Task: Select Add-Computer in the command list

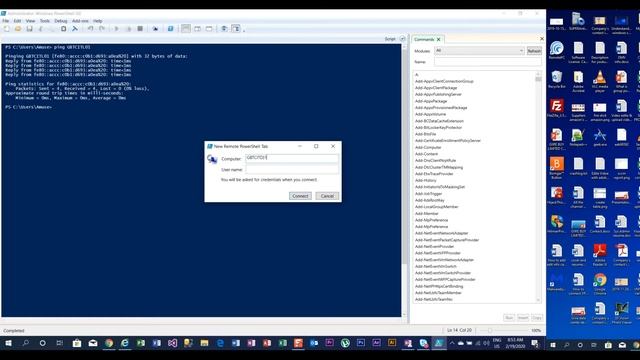Action: click(x=428, y=147)
